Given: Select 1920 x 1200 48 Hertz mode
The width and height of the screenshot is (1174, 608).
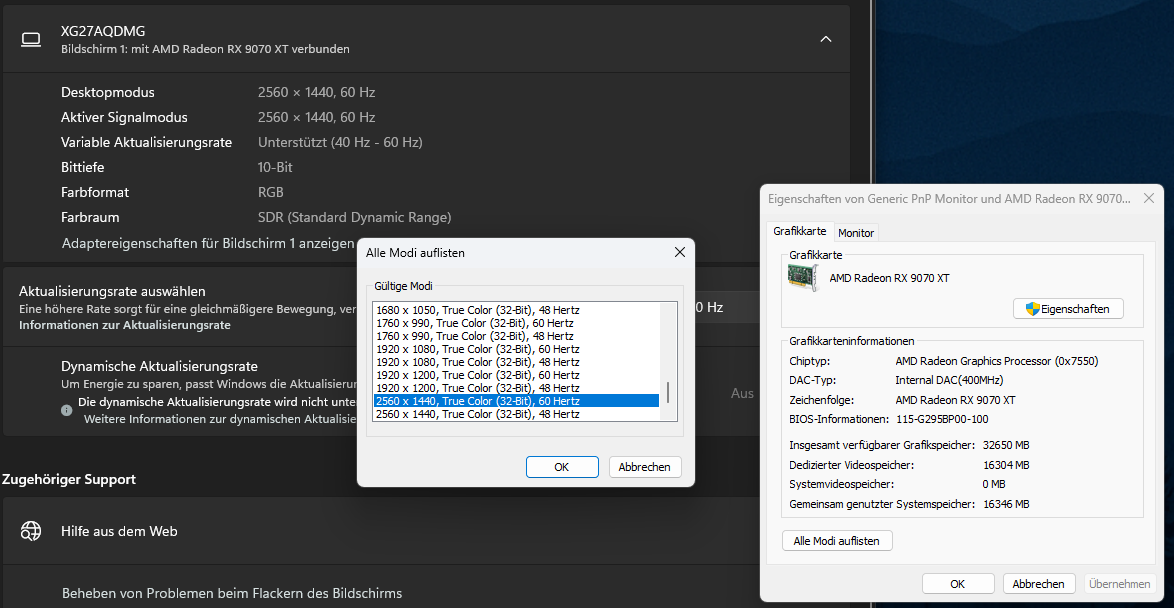Looking at the screenshot, I should (x=516, y=388).
